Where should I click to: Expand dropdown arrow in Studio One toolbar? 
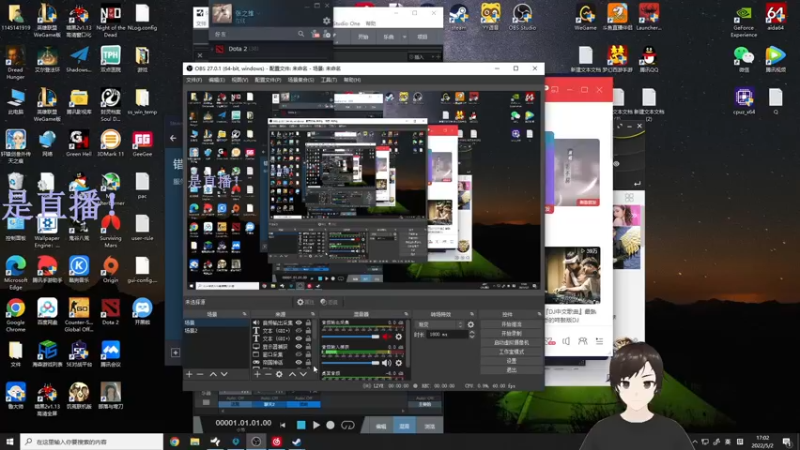point(405,37)
